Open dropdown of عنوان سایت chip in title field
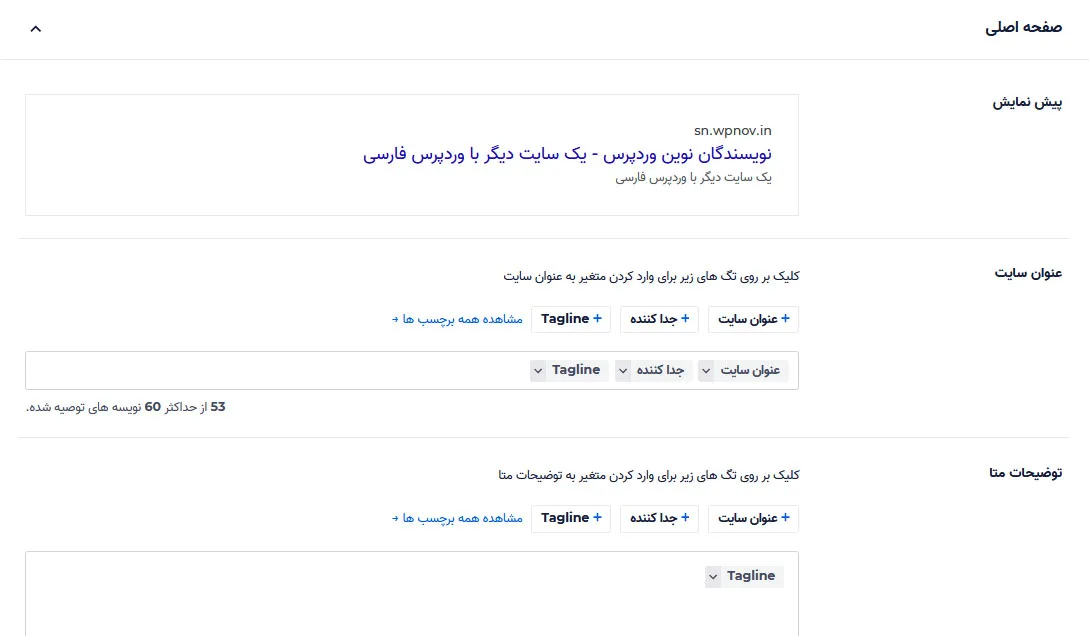This screenshot has width=1089, height=636. point(706,371)
